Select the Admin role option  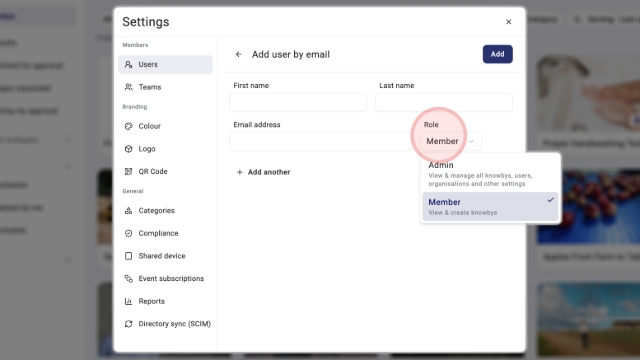point(490,173)
